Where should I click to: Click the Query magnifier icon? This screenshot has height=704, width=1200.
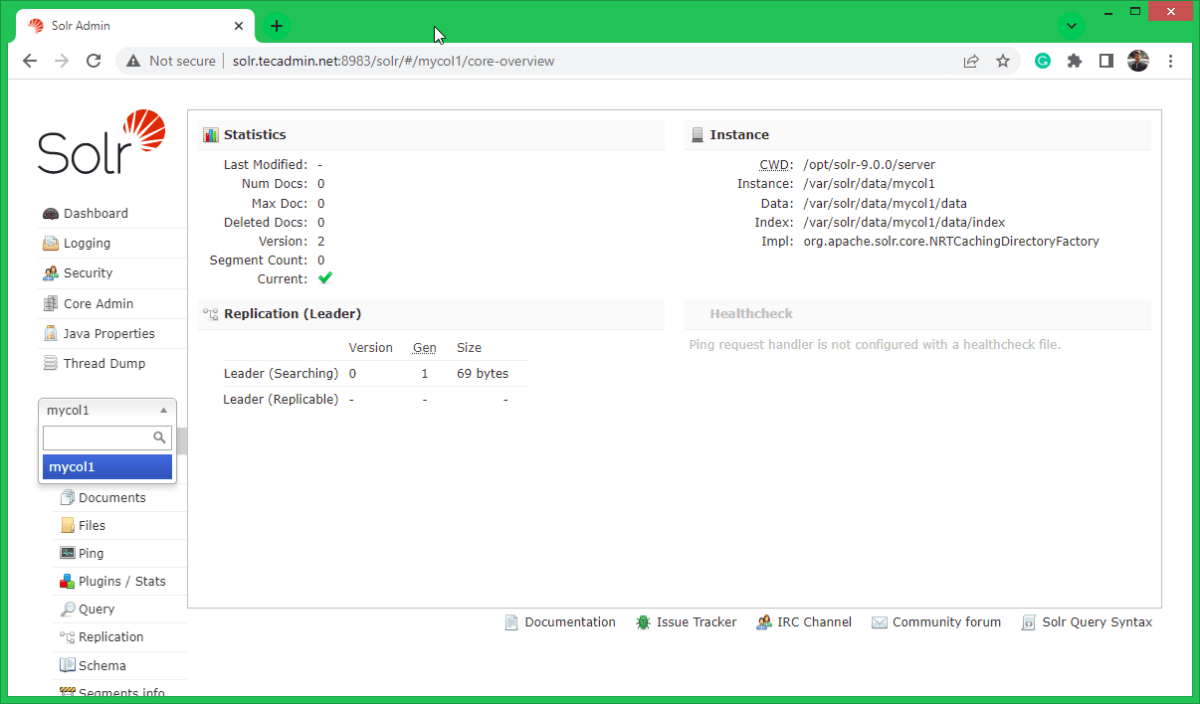pos(68,609)
